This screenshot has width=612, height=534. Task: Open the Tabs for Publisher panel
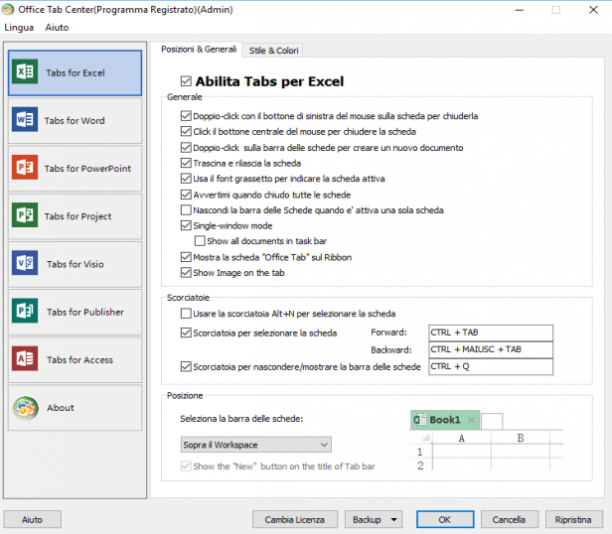coord(75,312)
